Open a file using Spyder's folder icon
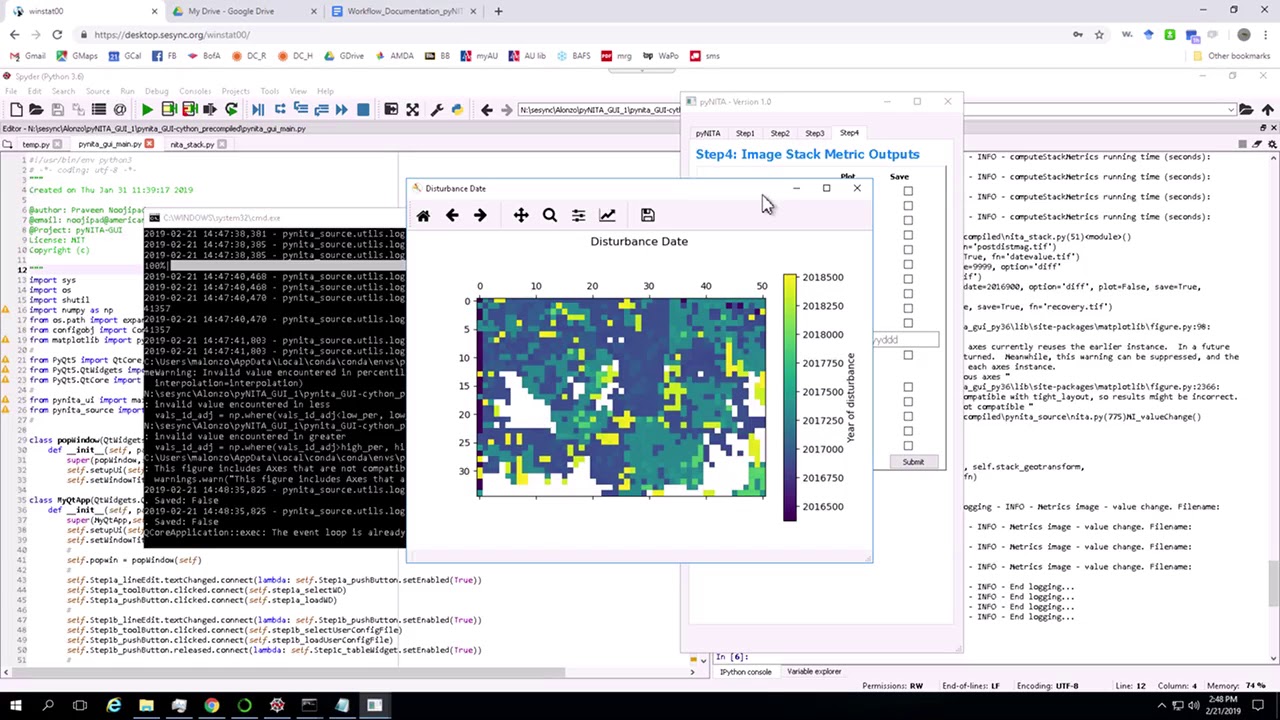The width and height of the screenshot is (1280, 720). coord(36,109)
